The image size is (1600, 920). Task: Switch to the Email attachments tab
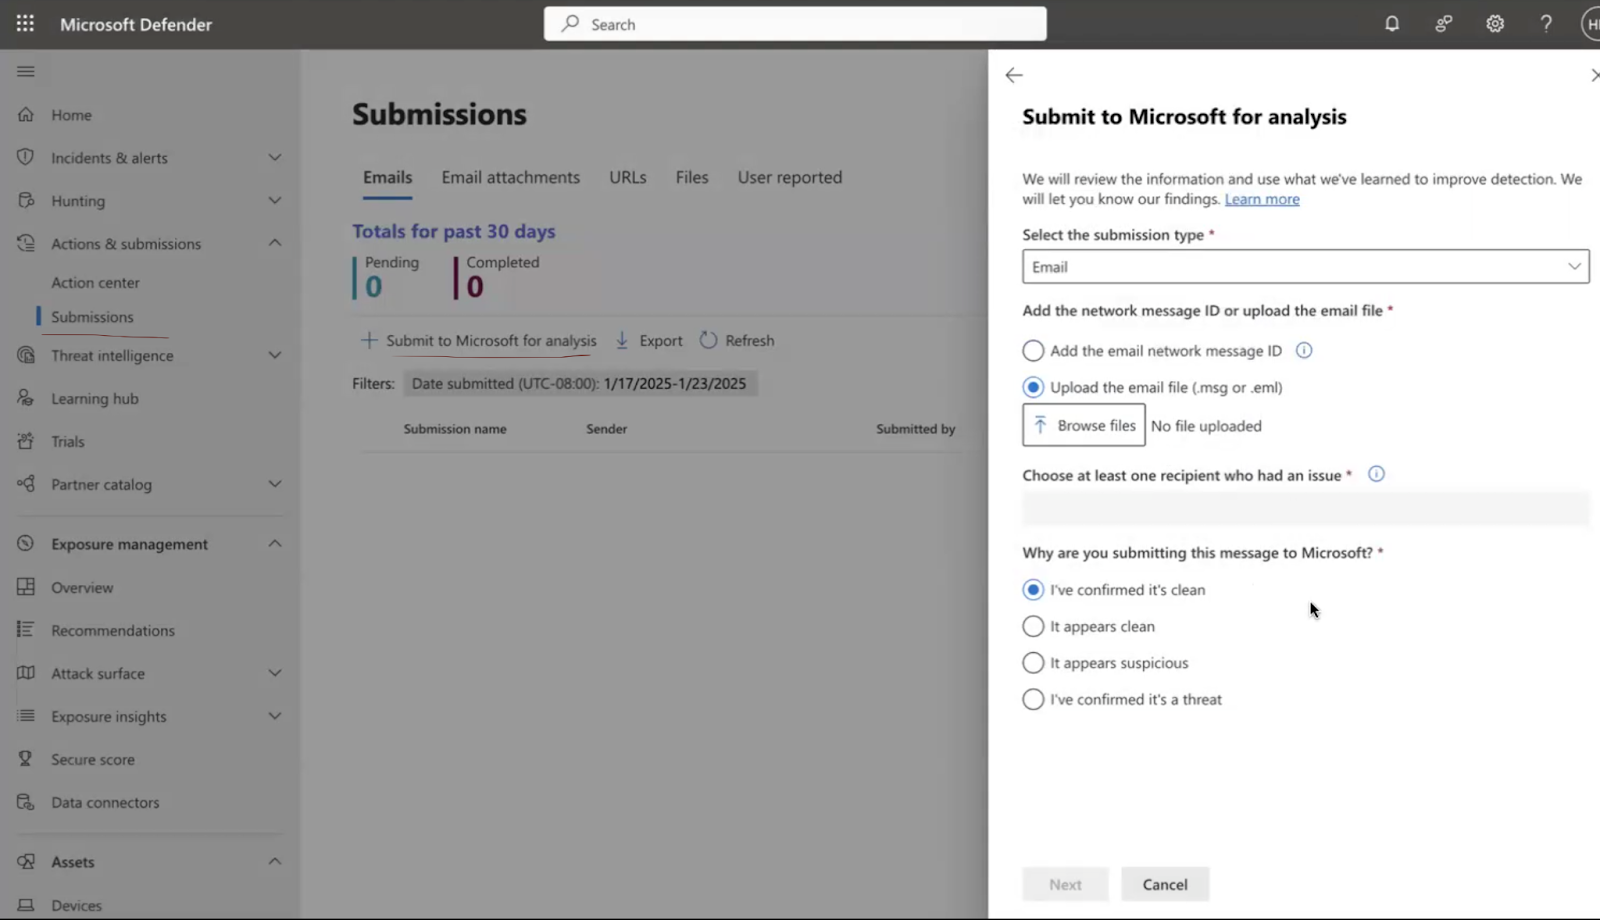(510, 177)
